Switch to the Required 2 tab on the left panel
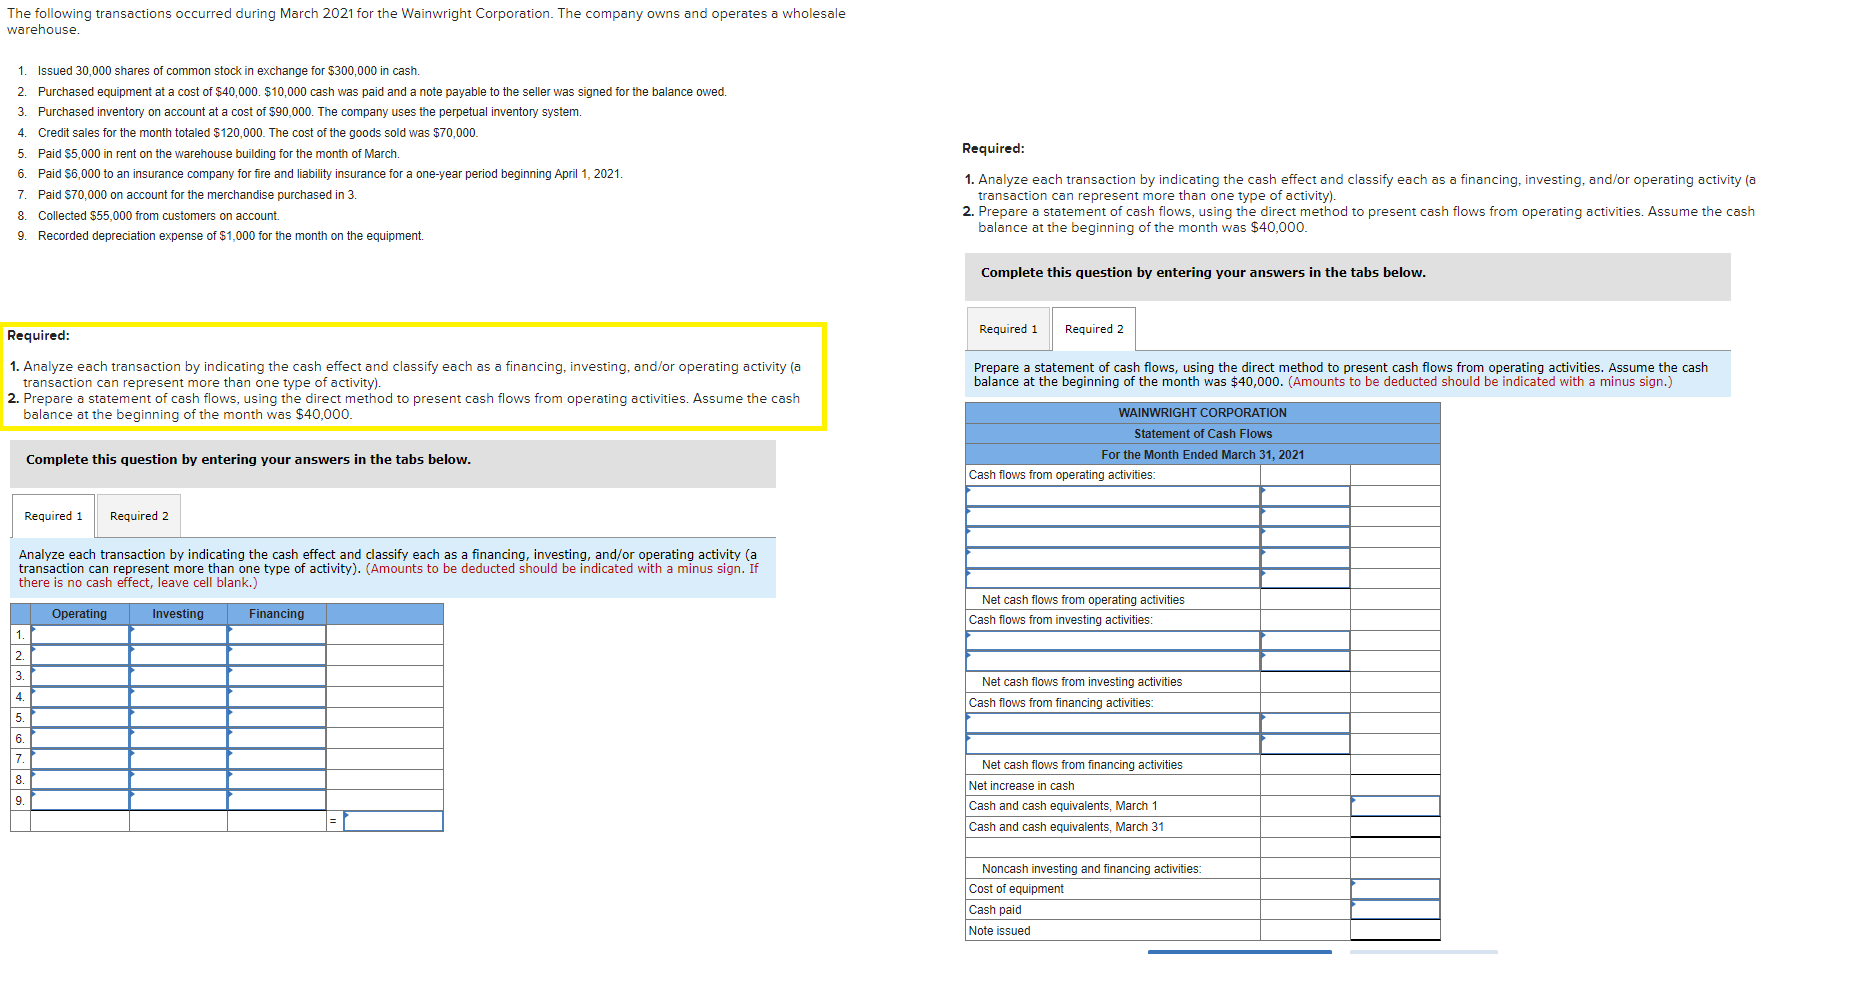1871x996 pixels. point(138,515)
